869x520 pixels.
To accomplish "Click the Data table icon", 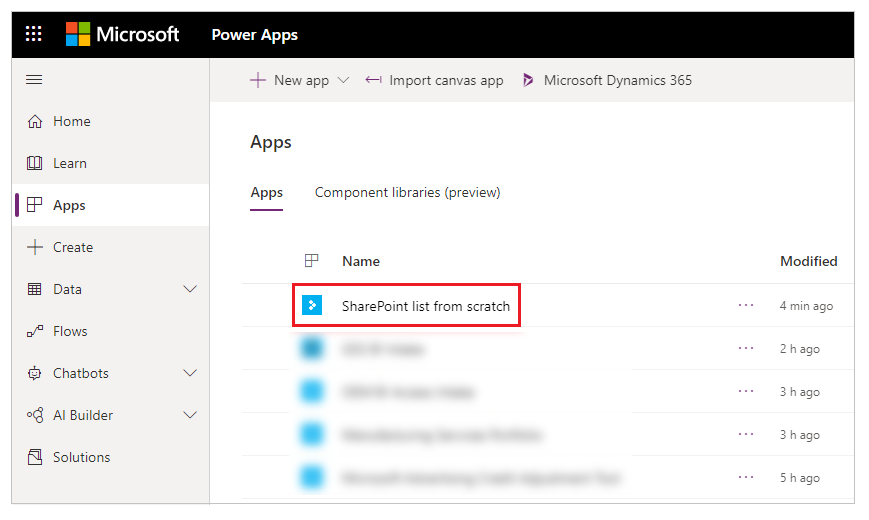I will (x=35, y=289).
